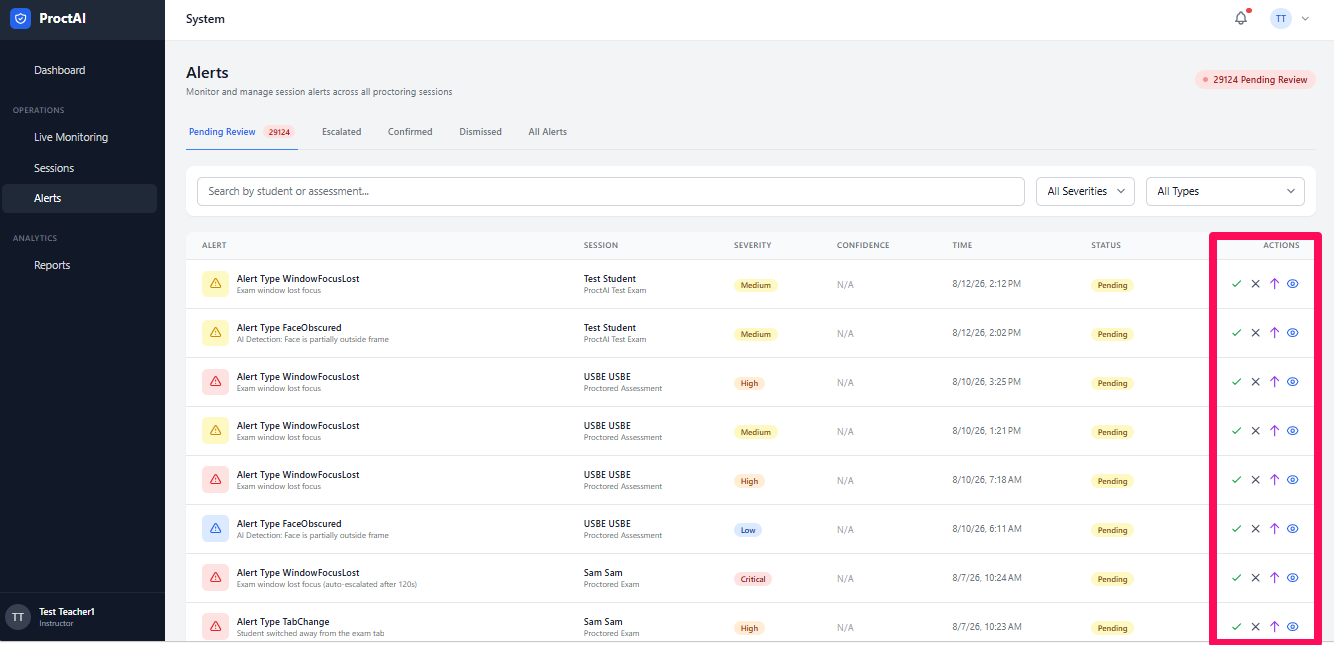Open the All Severities filter dropdown

(x=1085, y=191)
